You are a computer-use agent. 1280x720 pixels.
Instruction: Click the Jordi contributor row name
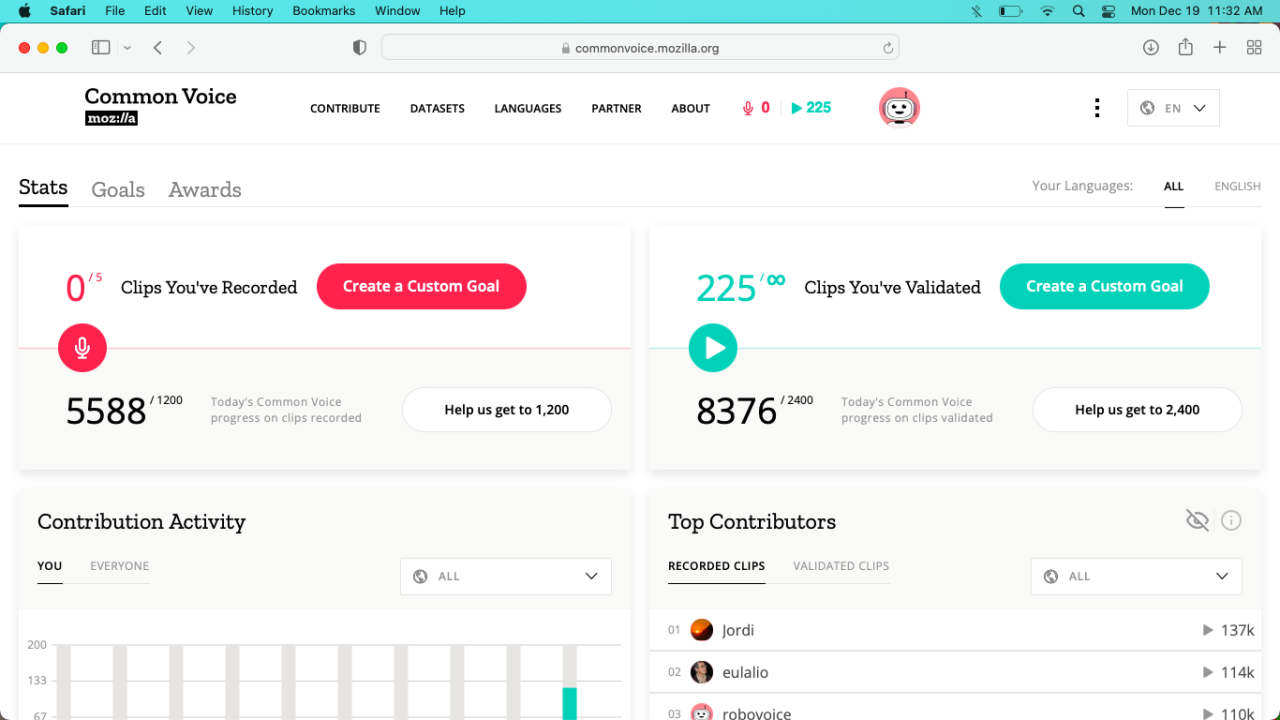(x=738, y=630)
